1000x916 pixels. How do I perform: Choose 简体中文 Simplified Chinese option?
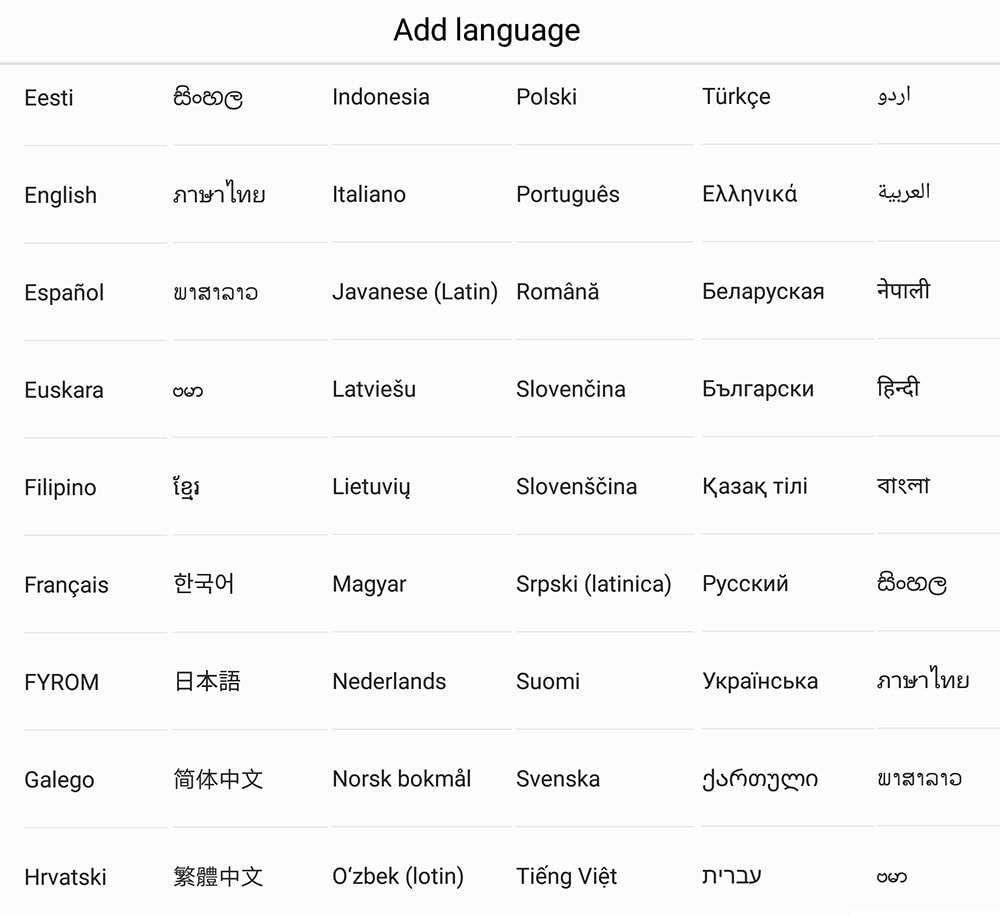coord(218,779)
